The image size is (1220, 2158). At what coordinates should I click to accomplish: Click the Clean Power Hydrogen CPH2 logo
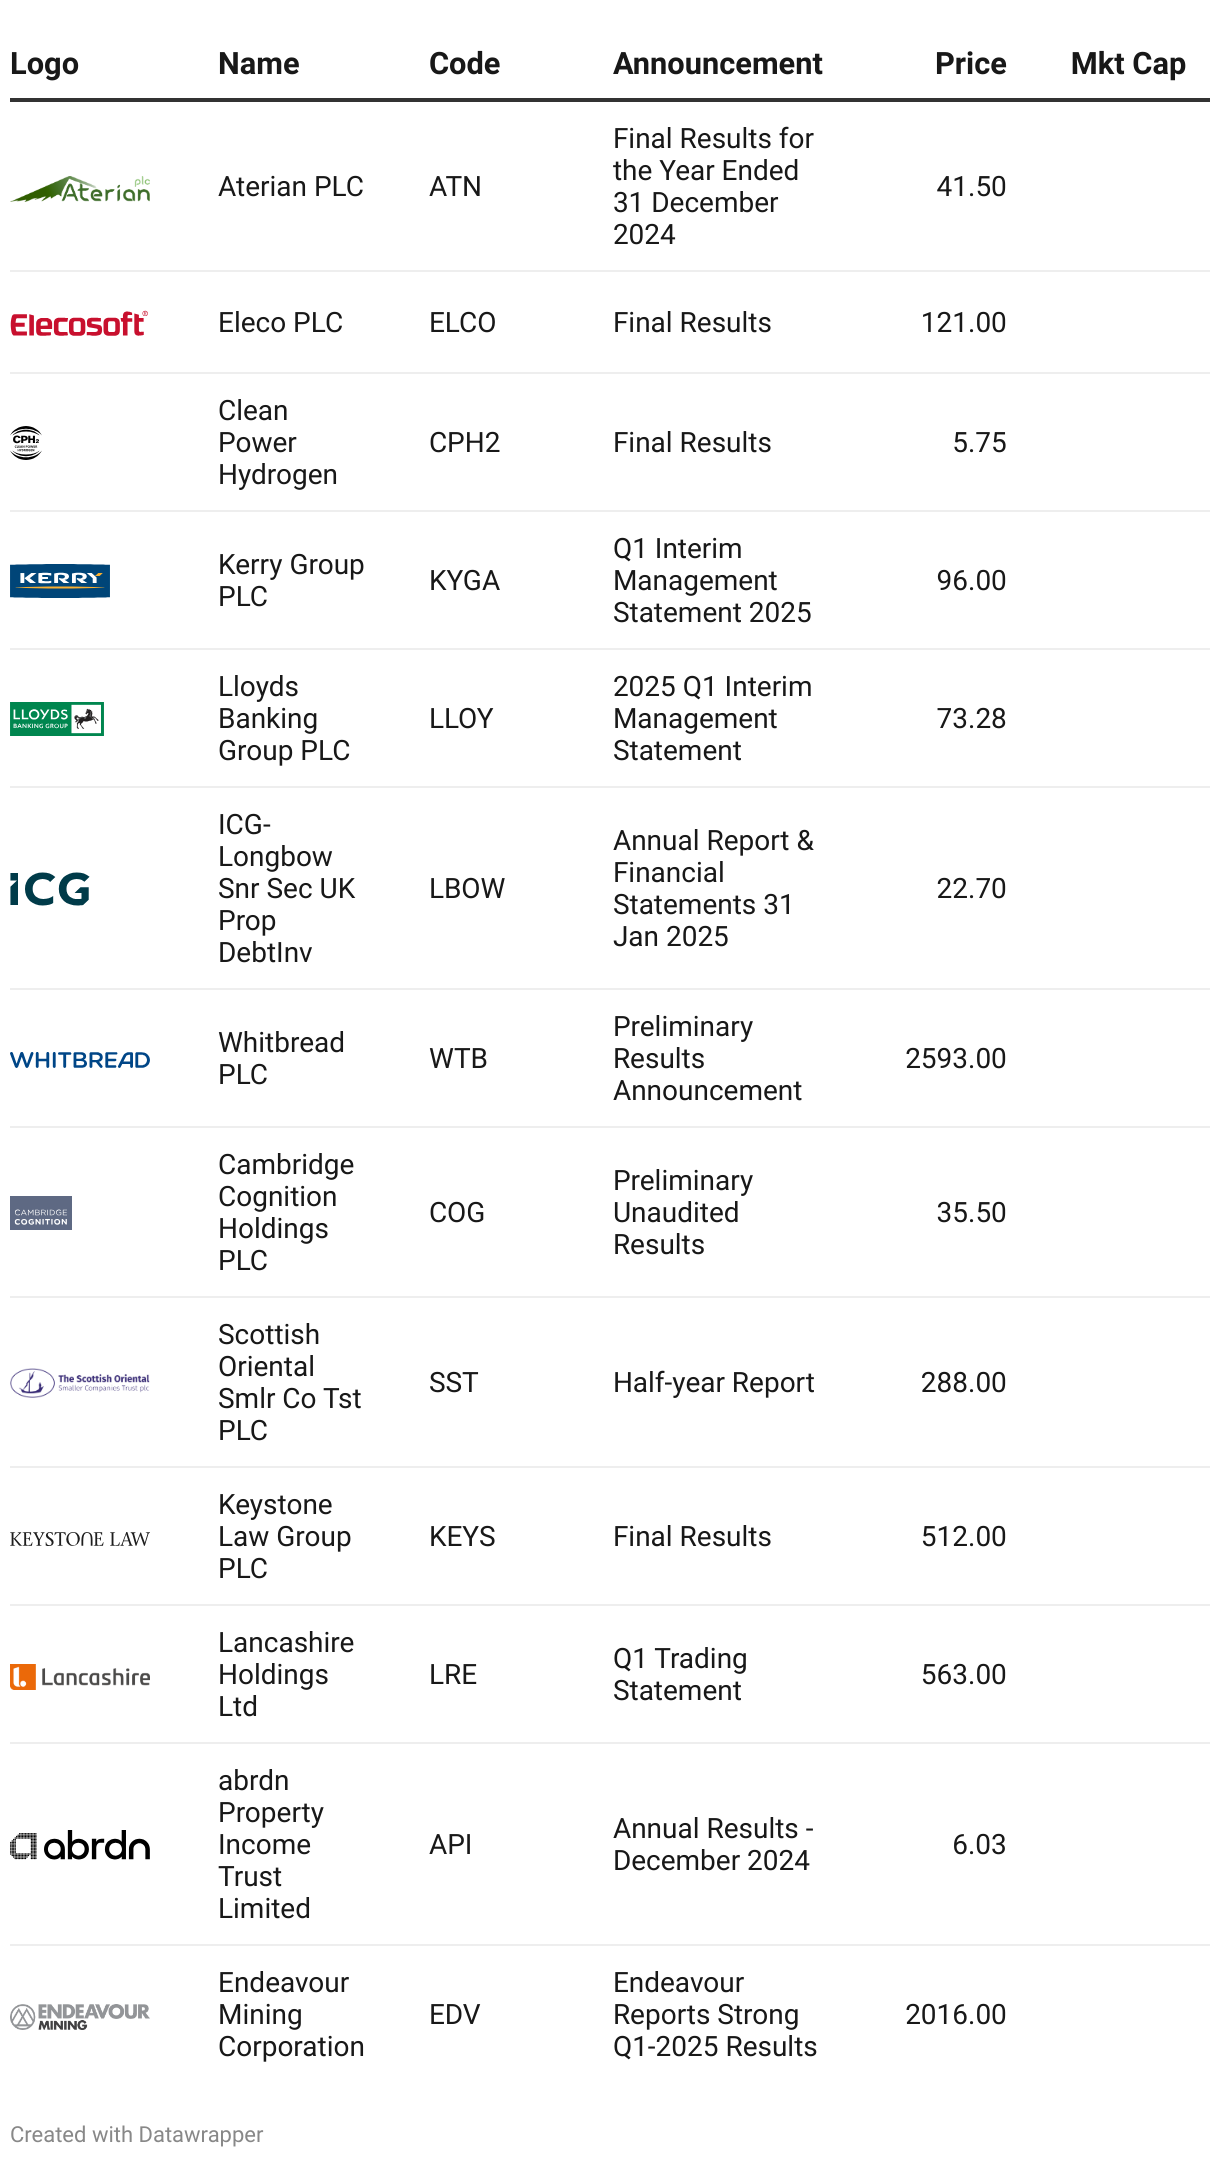(26, 442)
